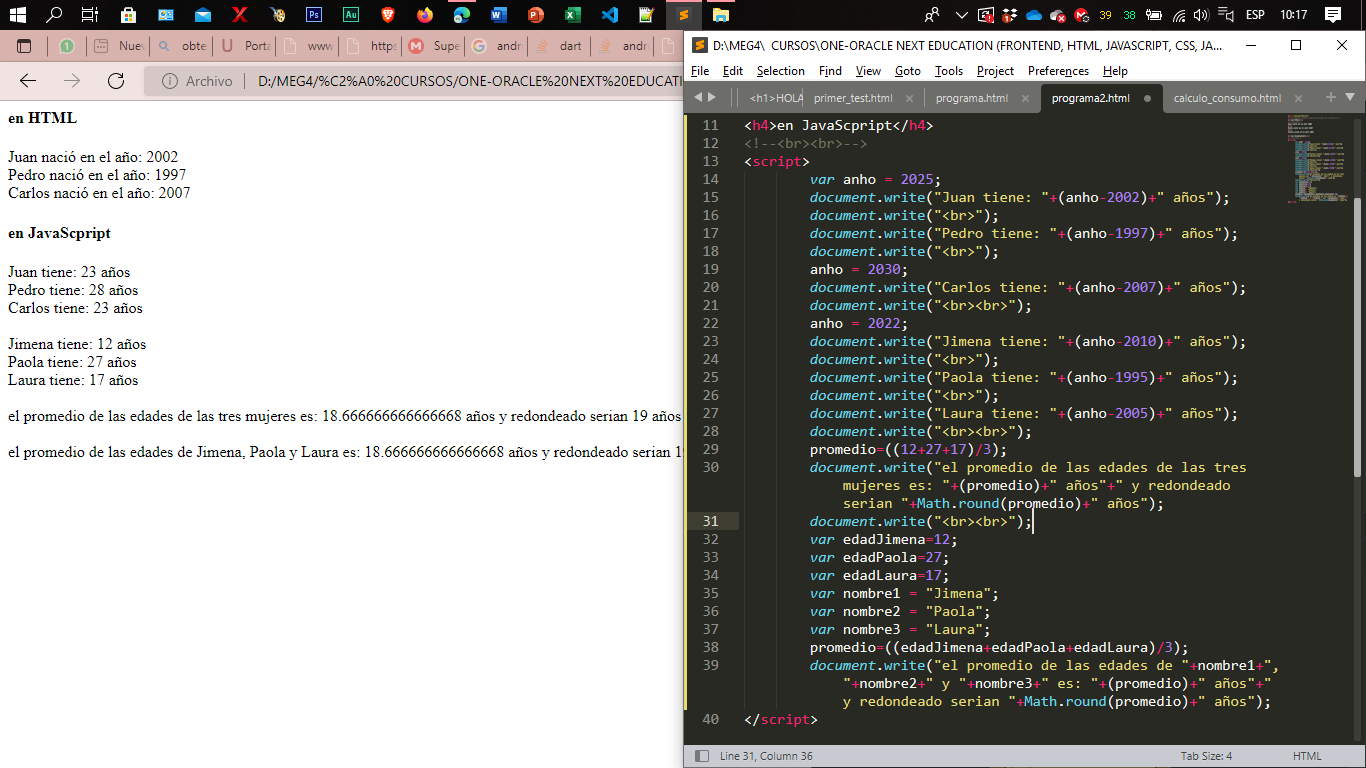The width and height of the screenshot is (1366, 768).
Task: Switch to the 'obte' search Edge tab
Action: (x=182, y=46)
